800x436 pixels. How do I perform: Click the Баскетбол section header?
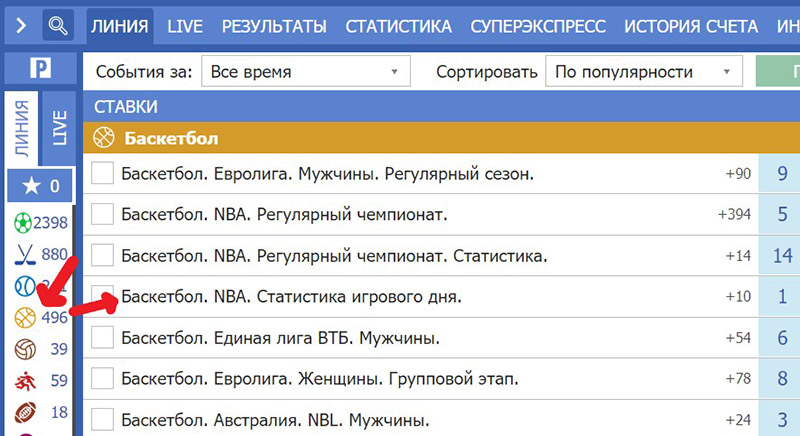click(x=441, y=138)
